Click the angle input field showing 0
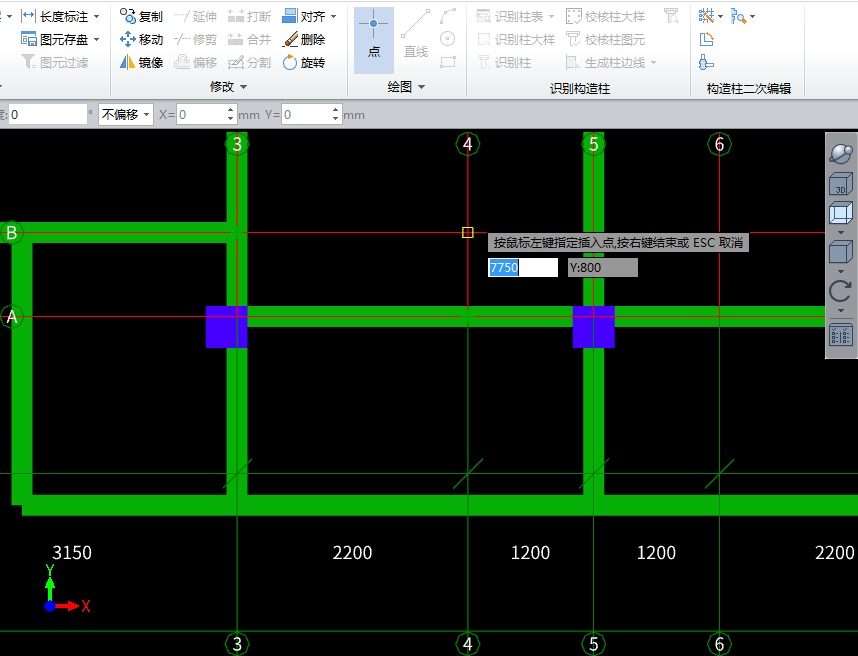Viewport: 858px width, 656px height. click(48, 114)
